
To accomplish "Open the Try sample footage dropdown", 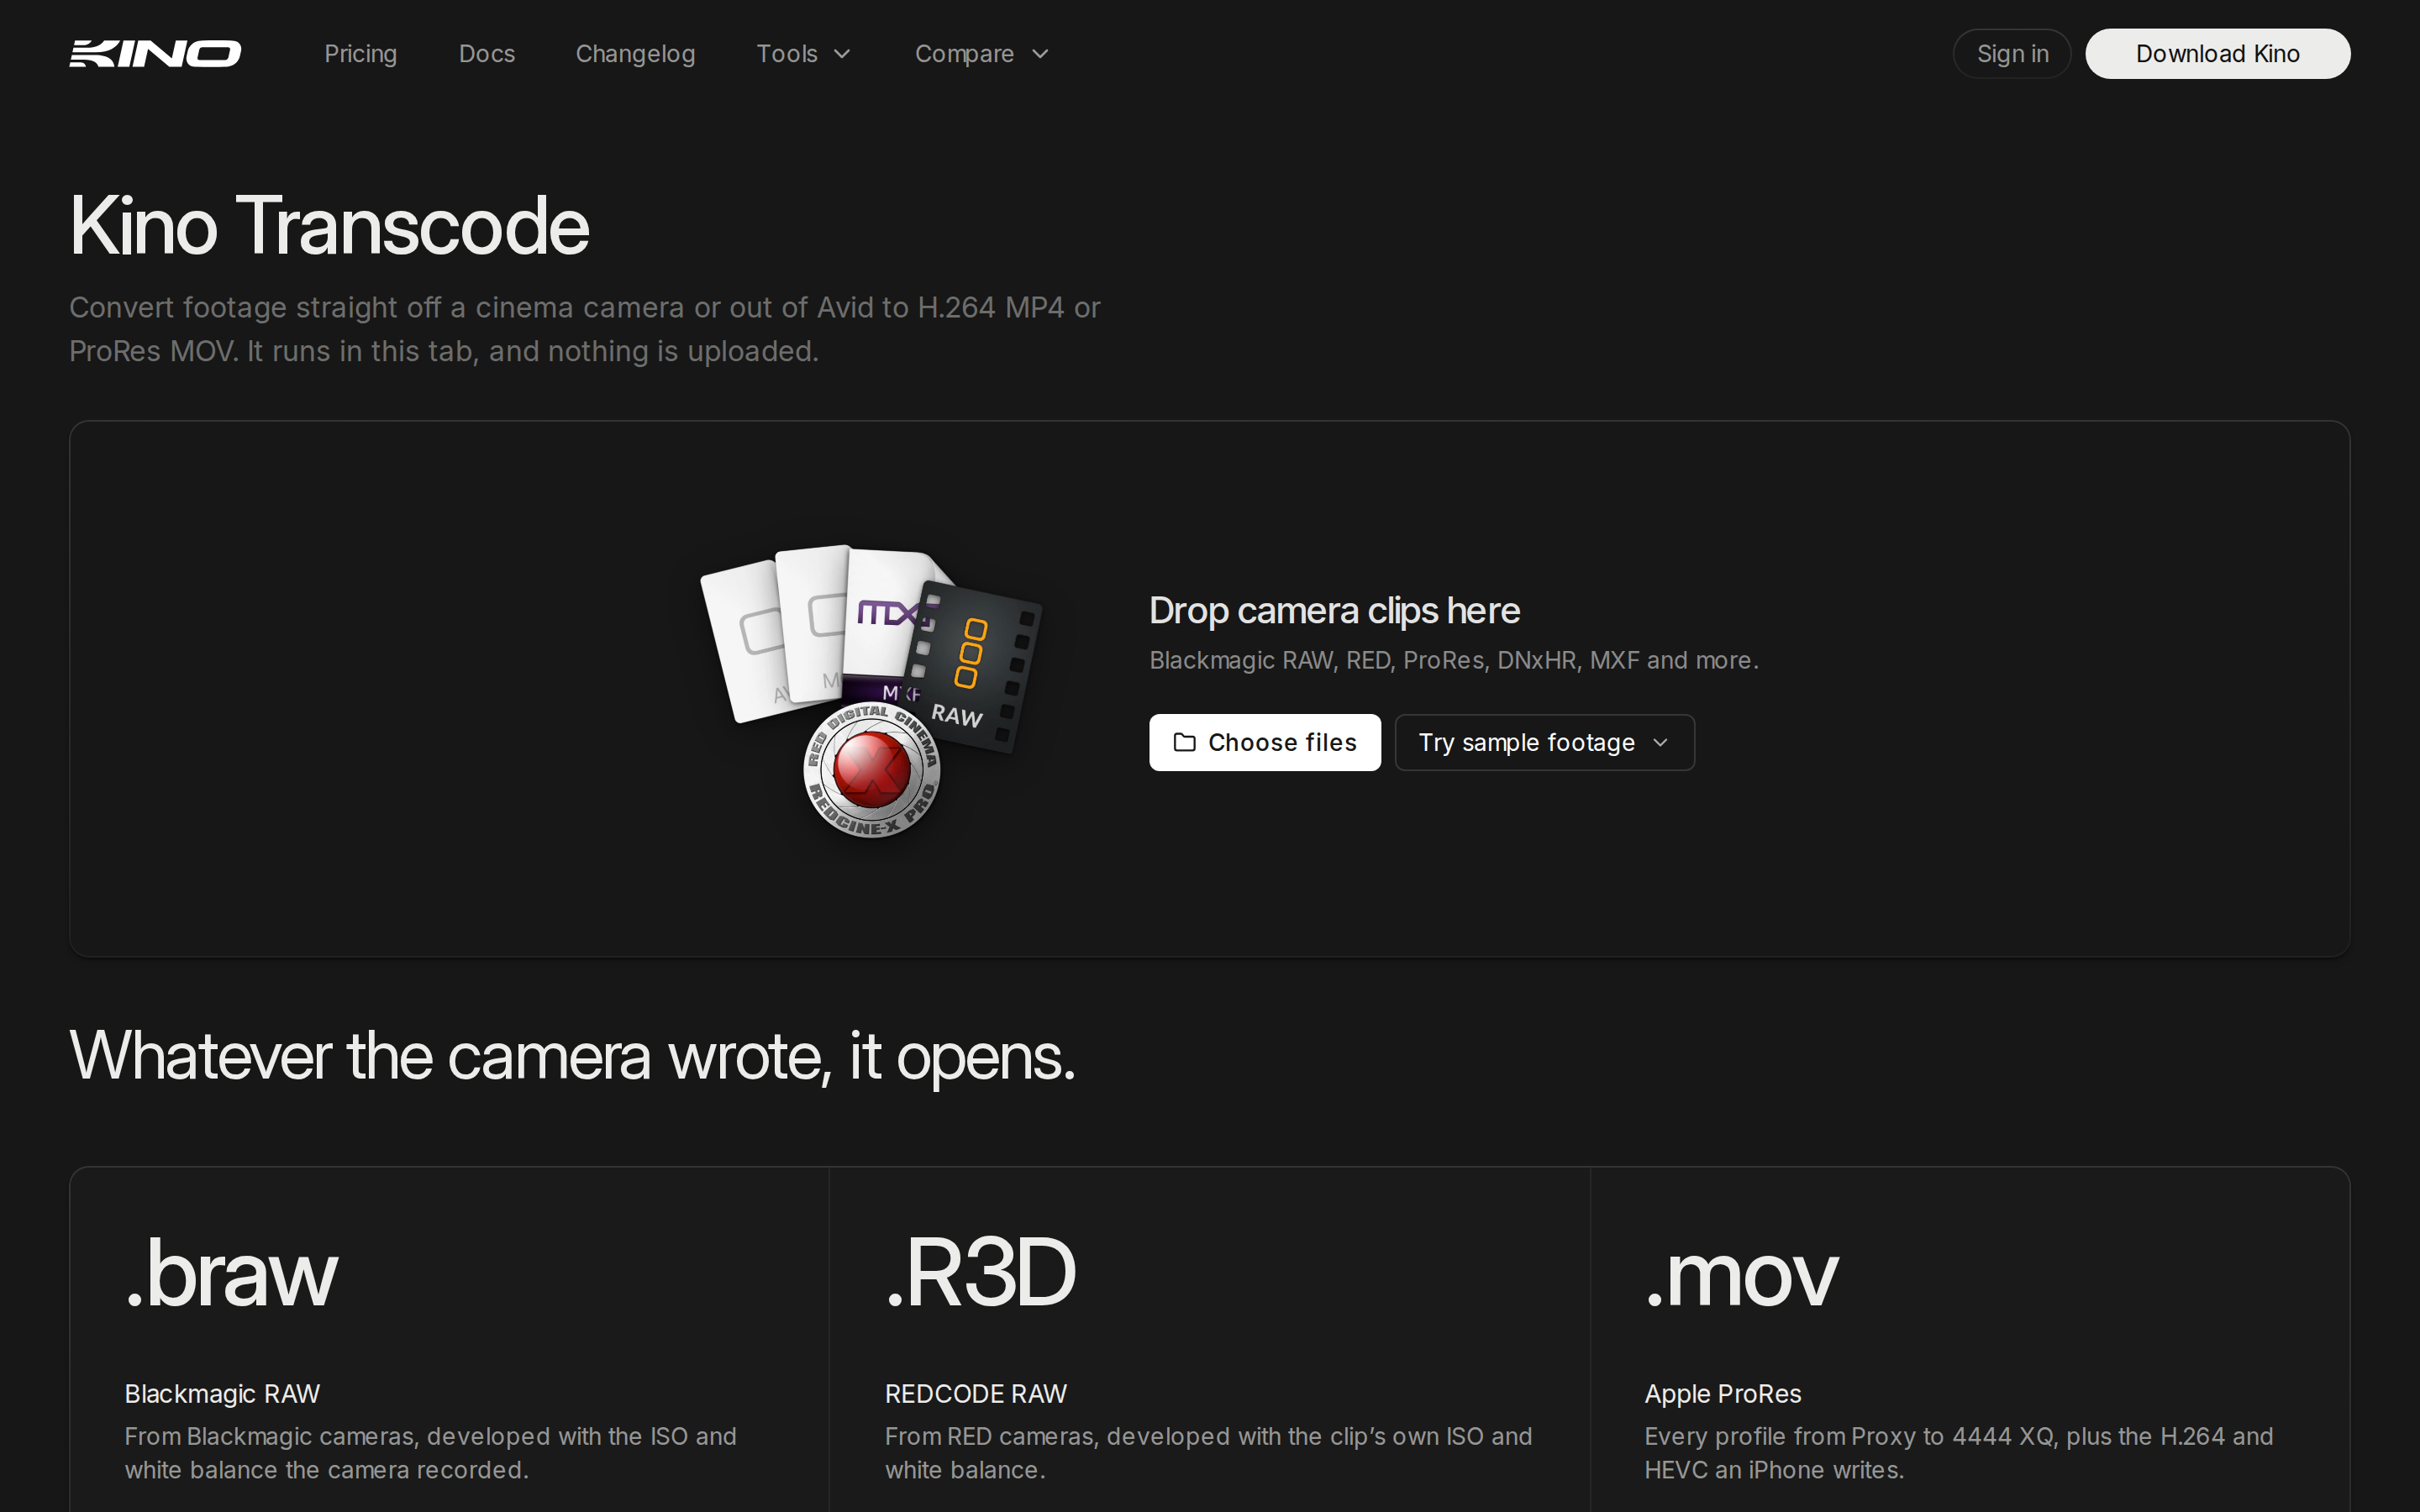I will tap(1544, 742).
